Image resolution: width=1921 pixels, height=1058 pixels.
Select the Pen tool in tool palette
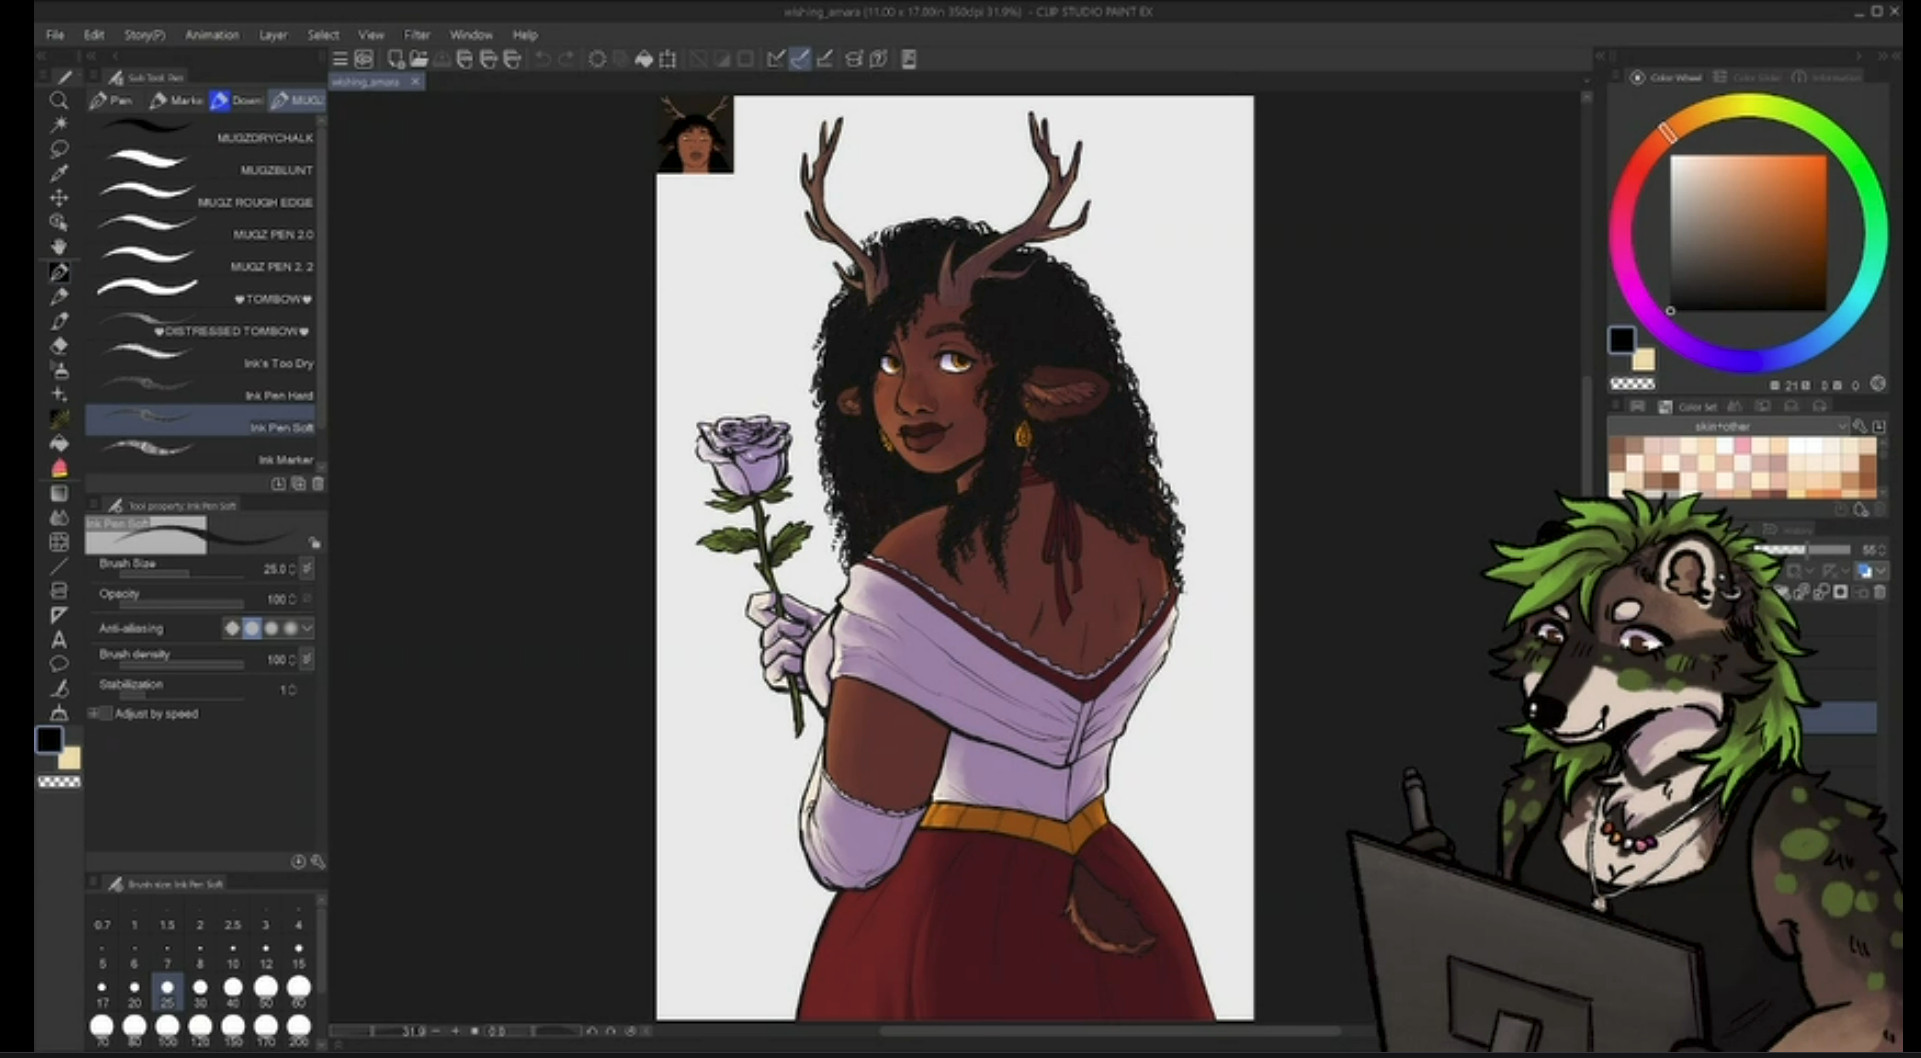[59, 272]
